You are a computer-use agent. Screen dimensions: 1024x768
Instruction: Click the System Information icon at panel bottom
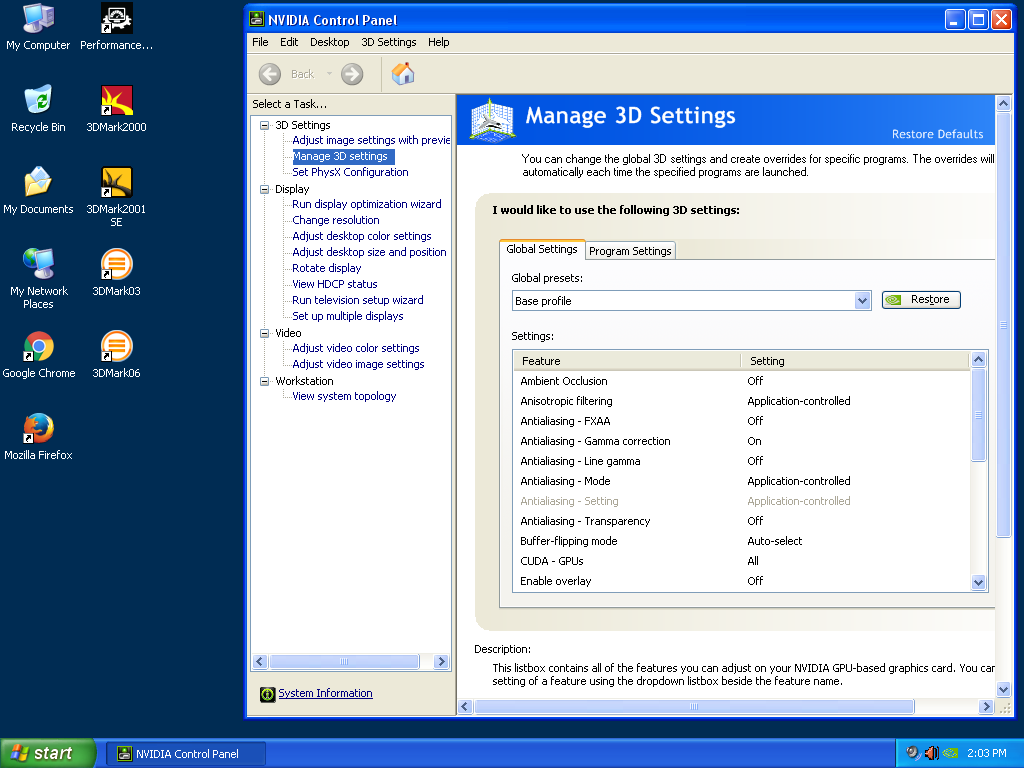266,693
